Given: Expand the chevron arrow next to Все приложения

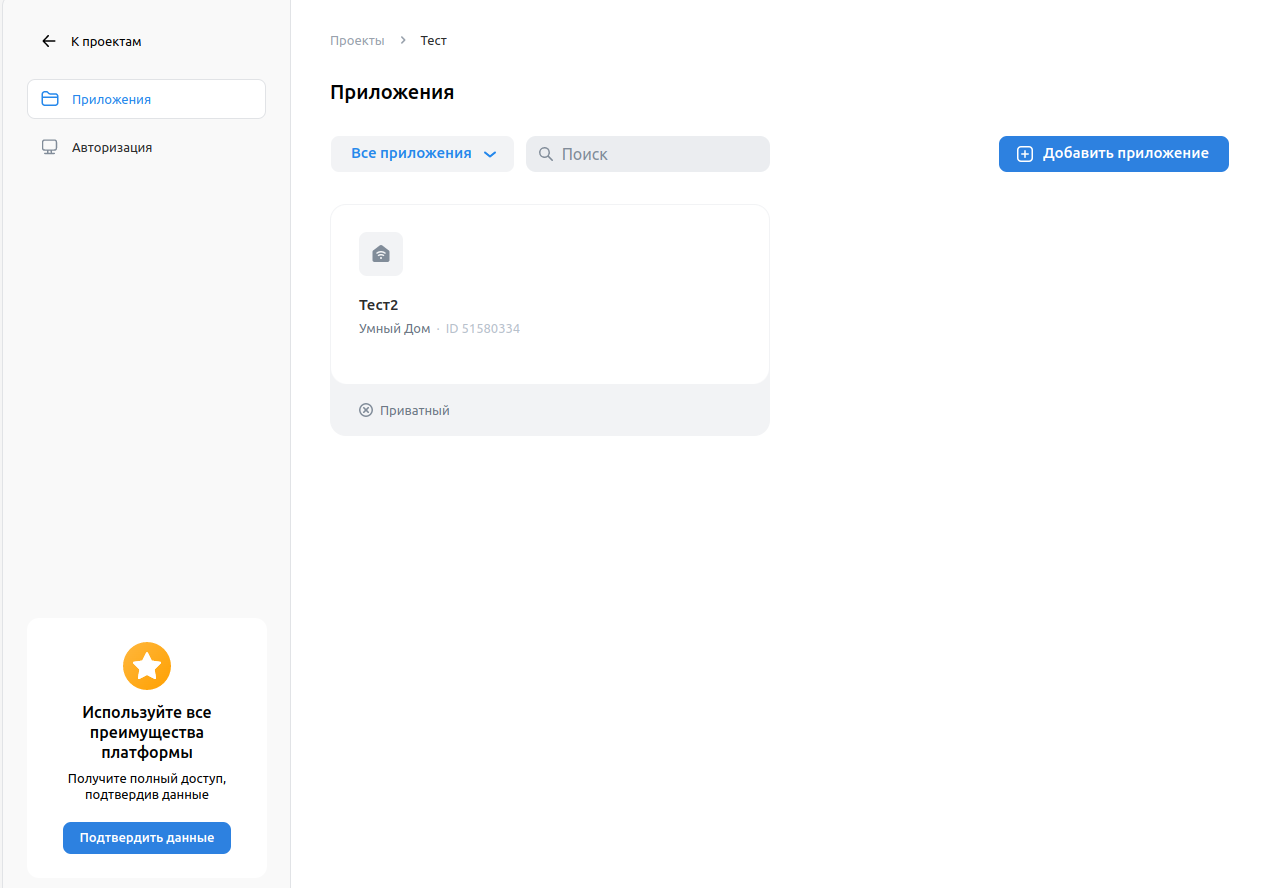Looking at the screenshot, I should (x=490, y=154).
